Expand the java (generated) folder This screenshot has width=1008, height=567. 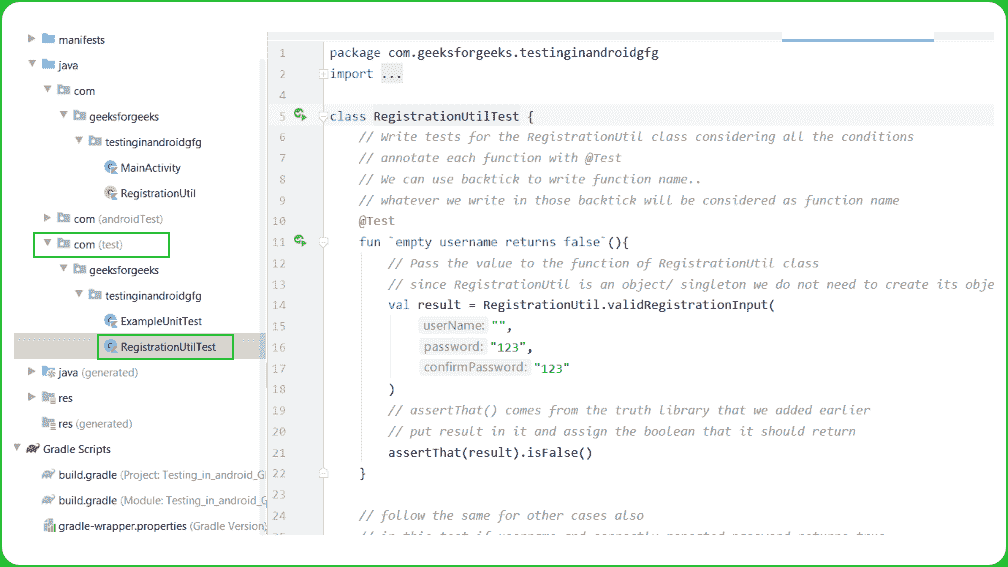[32, 372]
